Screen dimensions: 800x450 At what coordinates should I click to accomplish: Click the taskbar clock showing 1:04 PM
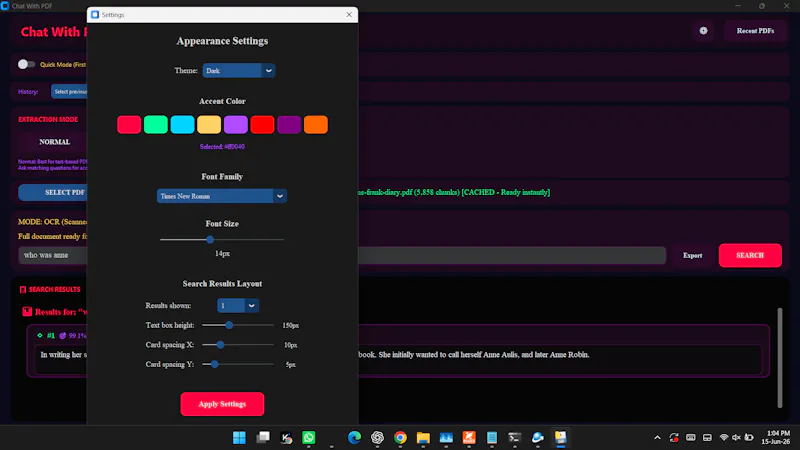pos(776,437)
